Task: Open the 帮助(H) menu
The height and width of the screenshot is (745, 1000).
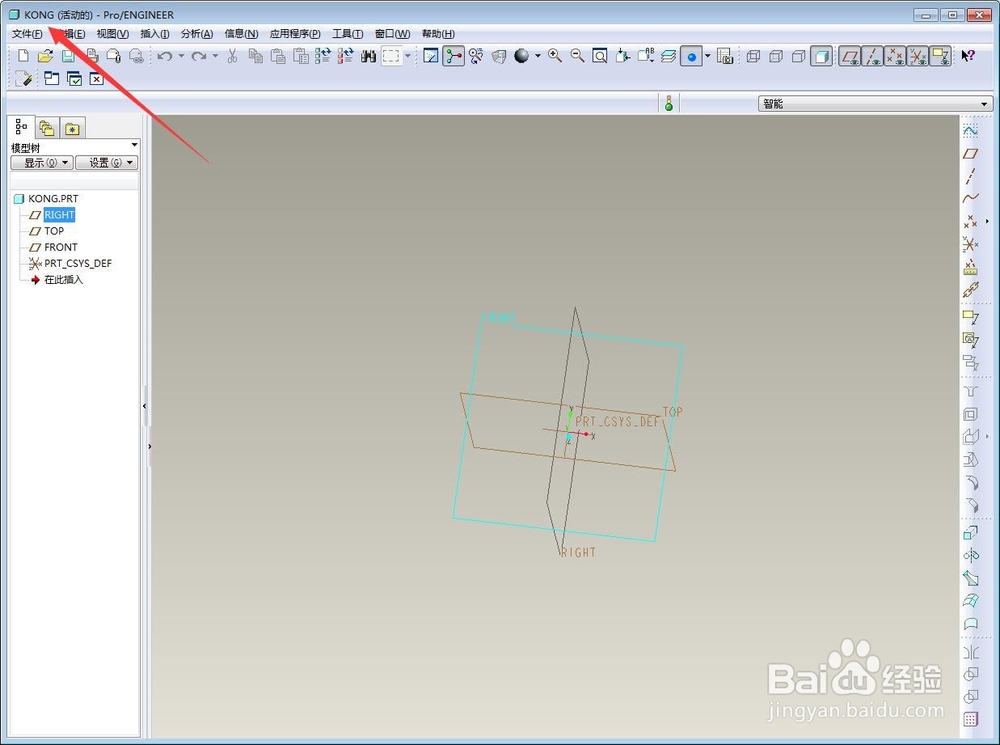Action: point(438,34)
